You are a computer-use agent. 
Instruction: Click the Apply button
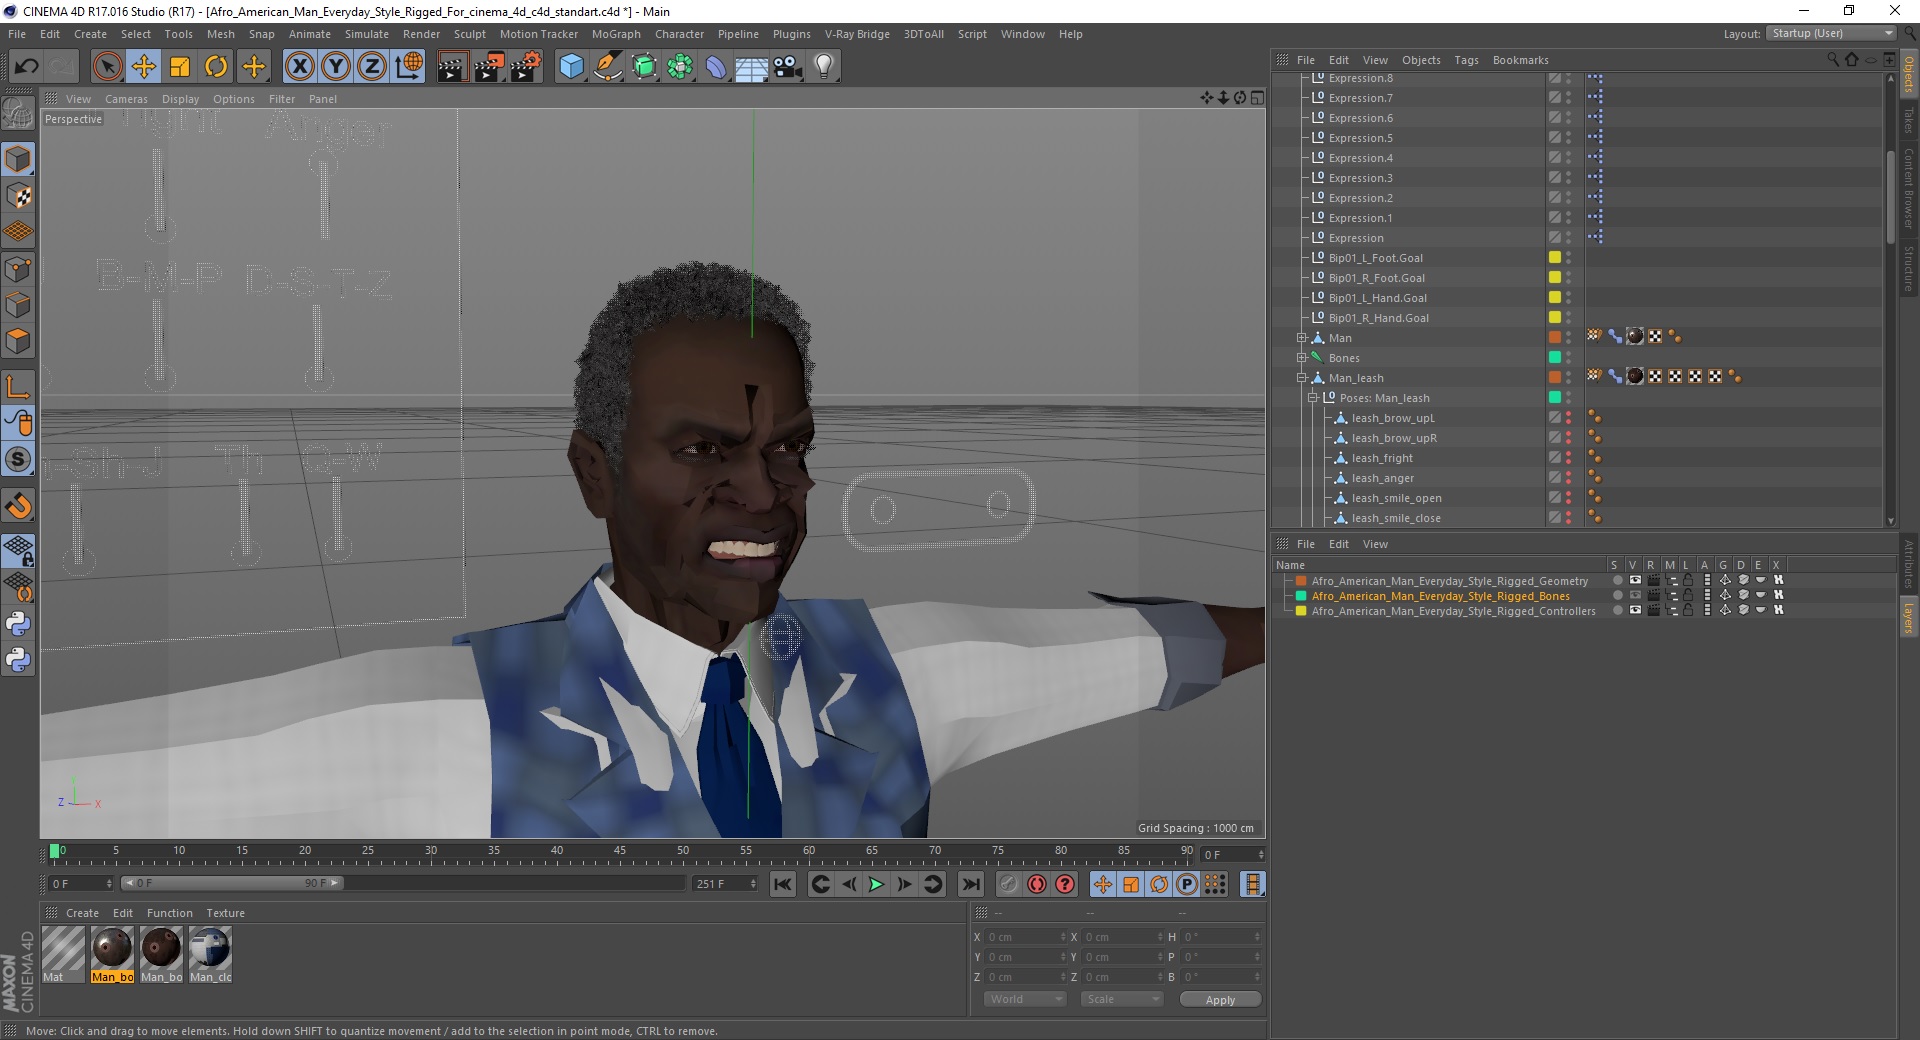[x=1220, y=999]
